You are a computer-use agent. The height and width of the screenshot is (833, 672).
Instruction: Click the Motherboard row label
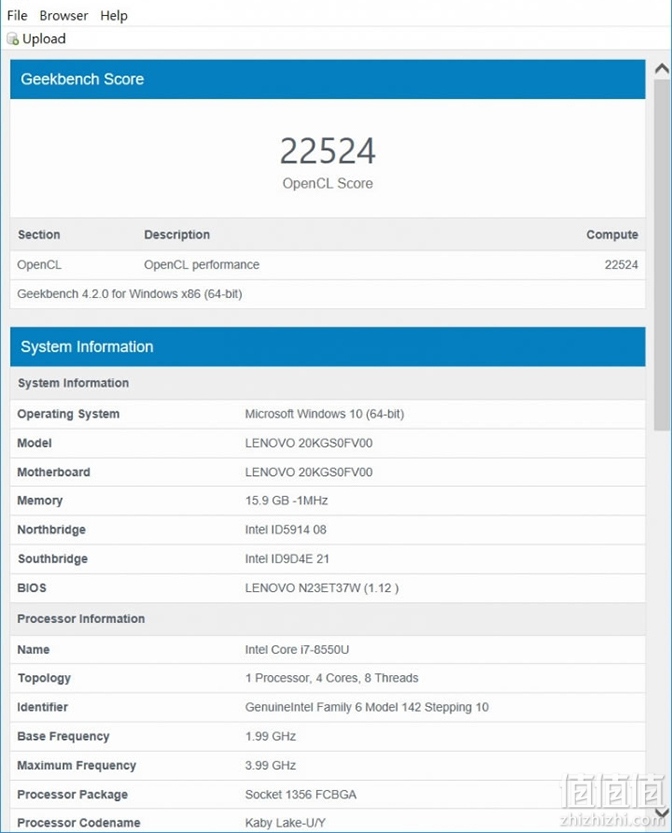pyautogui.click(x=54, y=472)
